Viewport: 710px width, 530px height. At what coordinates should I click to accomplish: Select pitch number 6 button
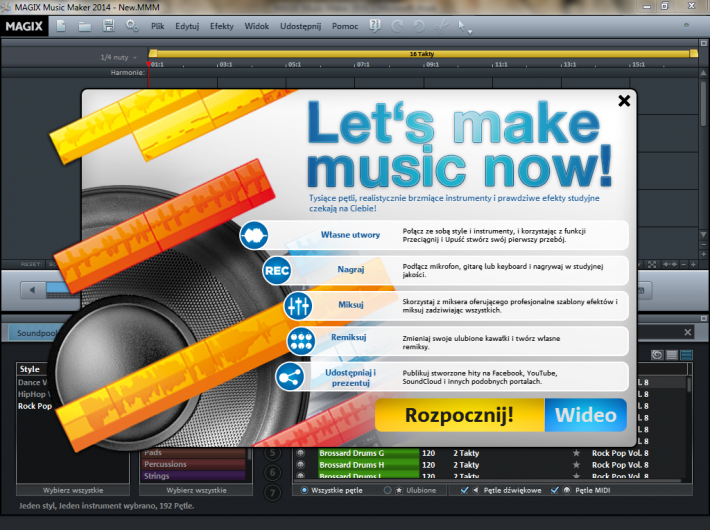(272, 473)
